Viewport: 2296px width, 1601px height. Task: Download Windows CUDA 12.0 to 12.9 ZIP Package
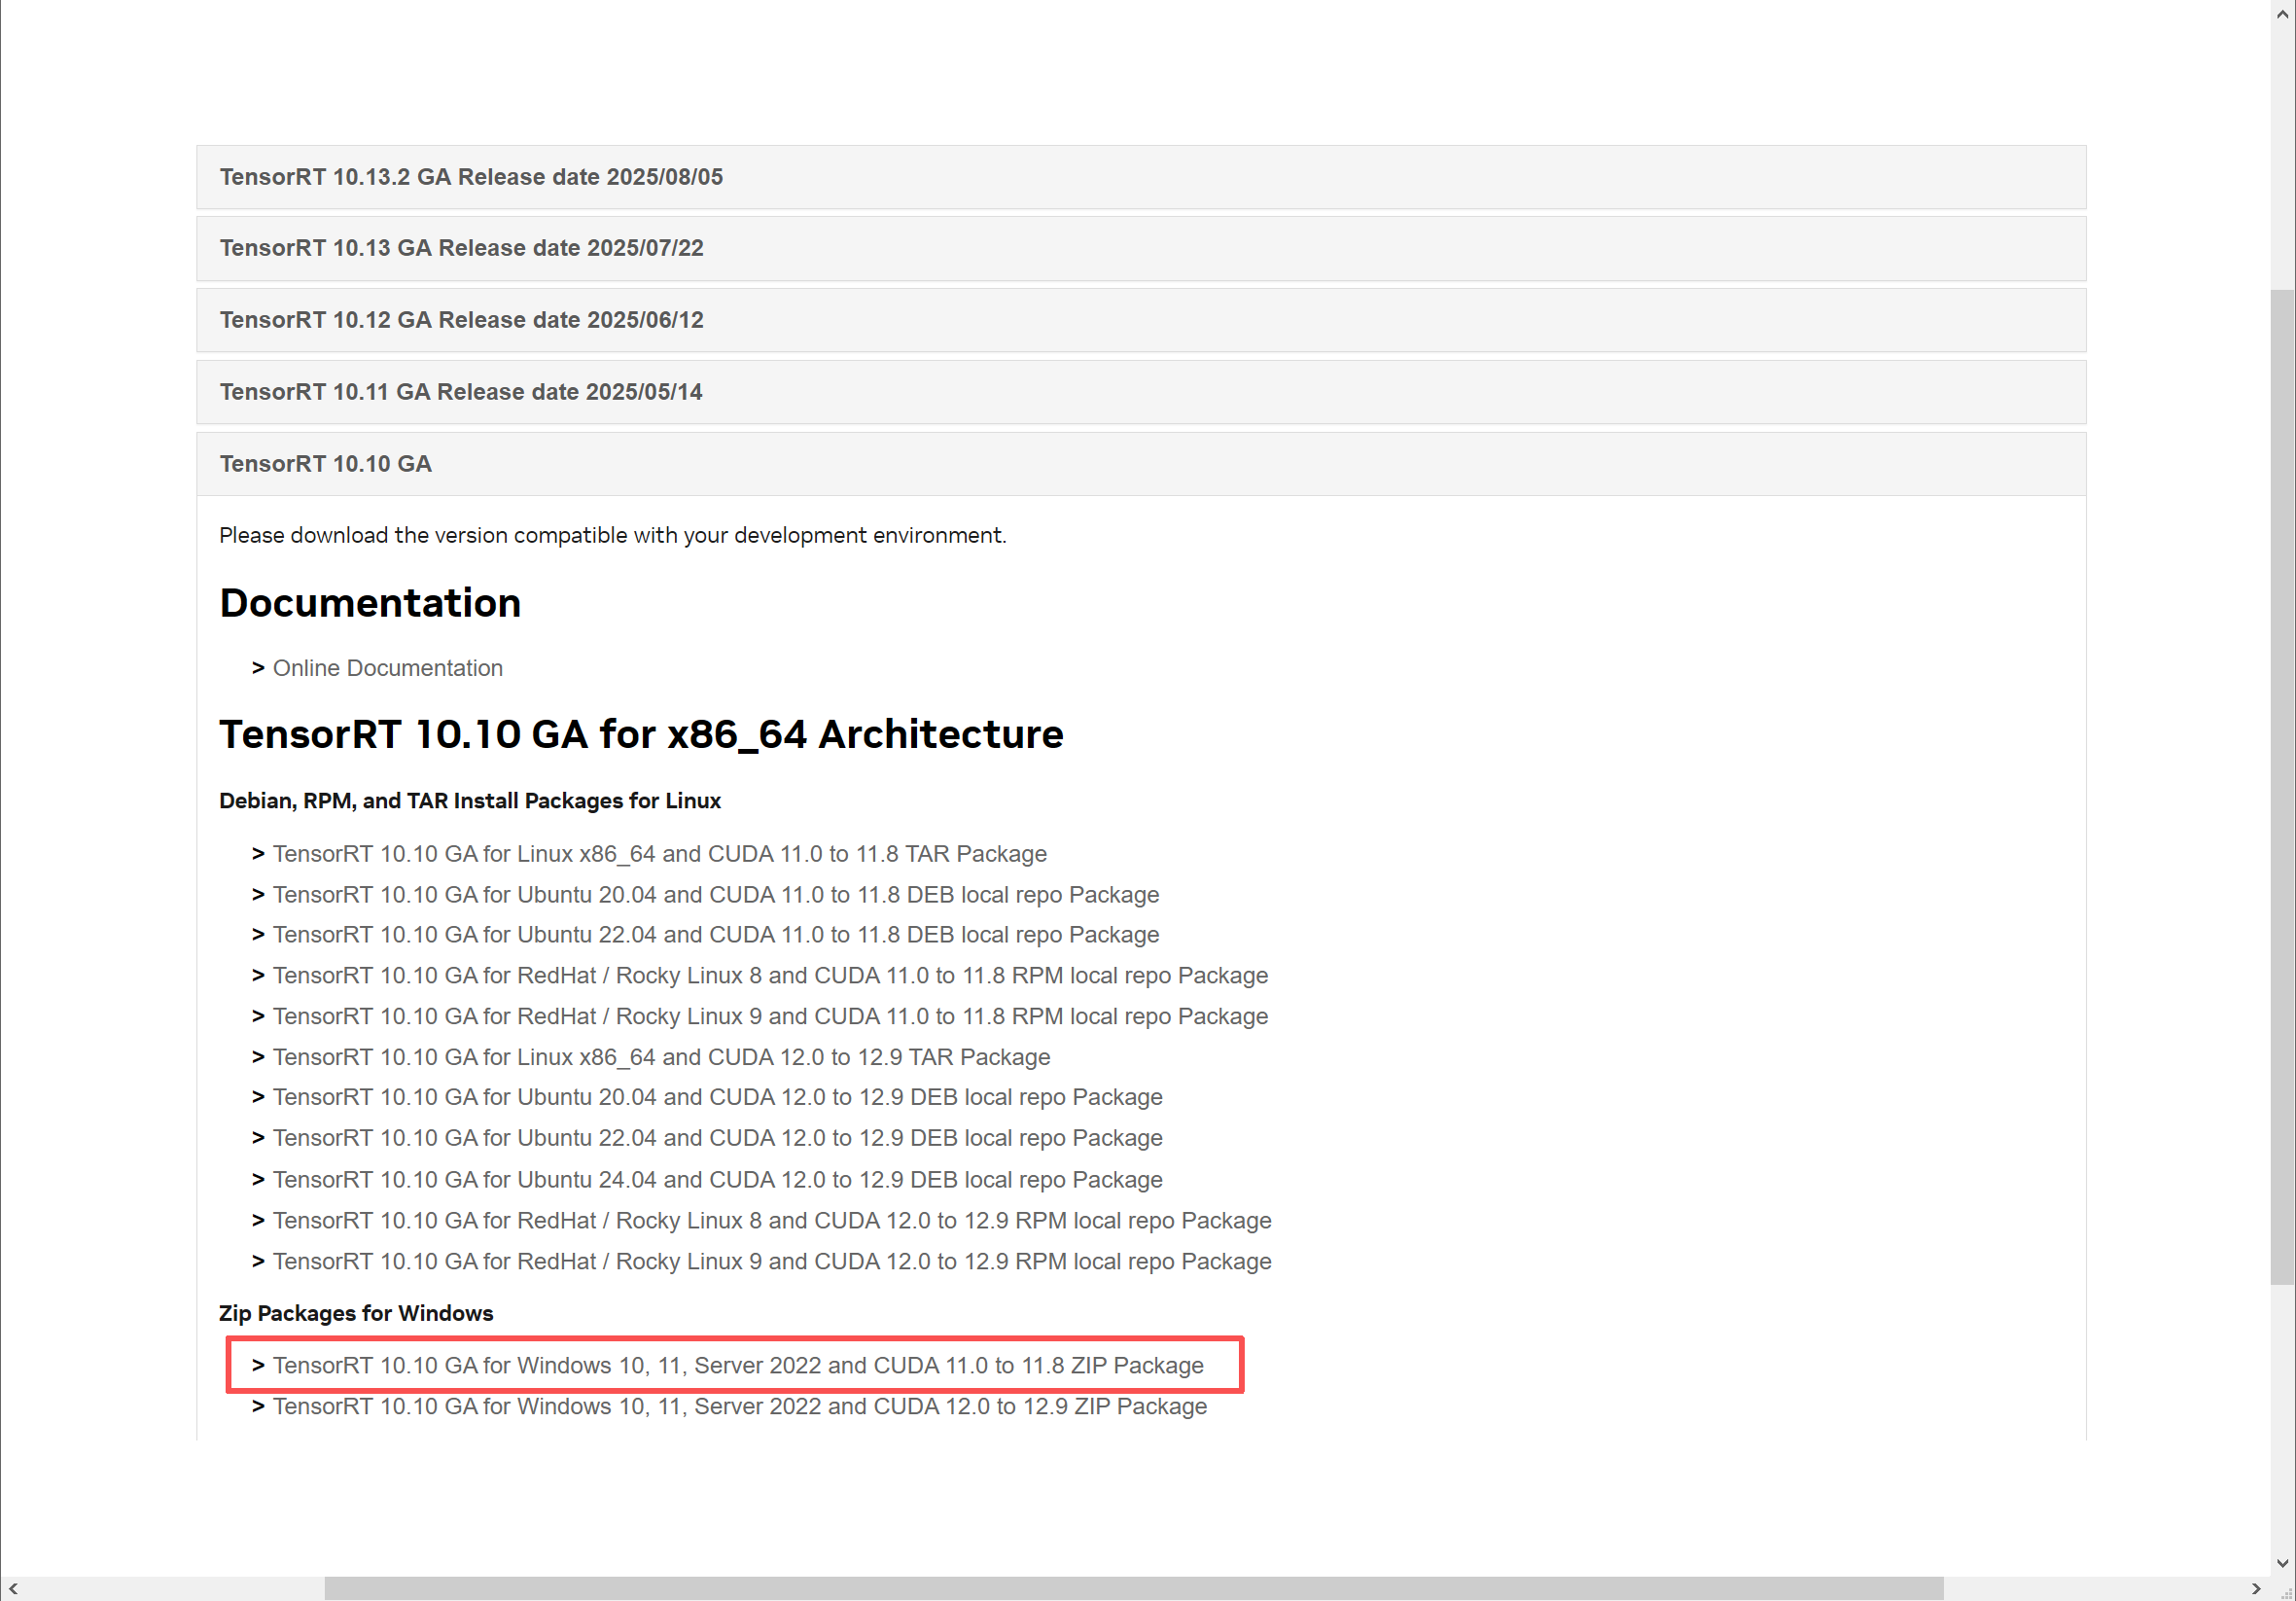coord(740,1407)
